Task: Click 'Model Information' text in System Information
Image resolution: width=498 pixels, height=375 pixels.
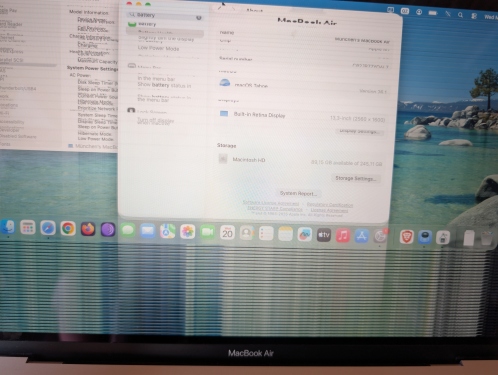Action: pos(89,12)
